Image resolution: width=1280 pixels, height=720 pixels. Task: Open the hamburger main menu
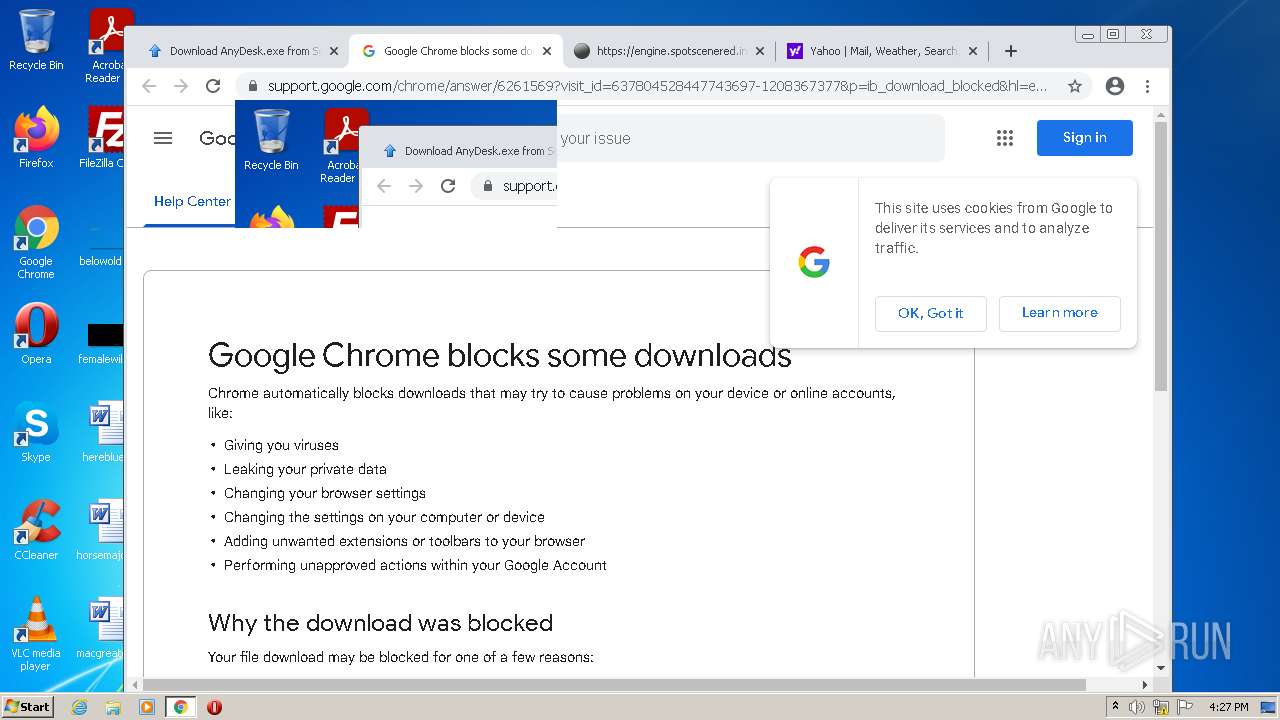(163, 138)
